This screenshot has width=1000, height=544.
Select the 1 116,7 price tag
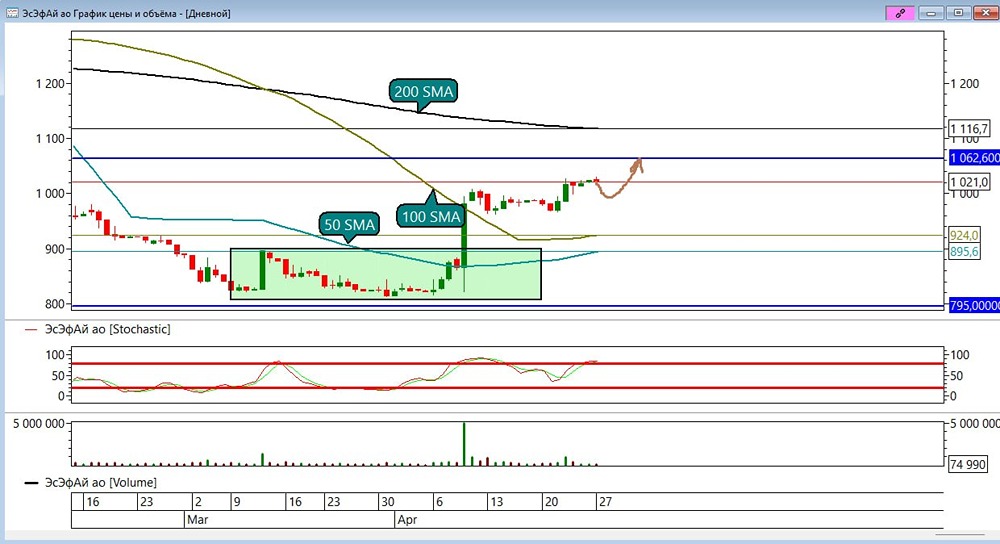(969, 129)
